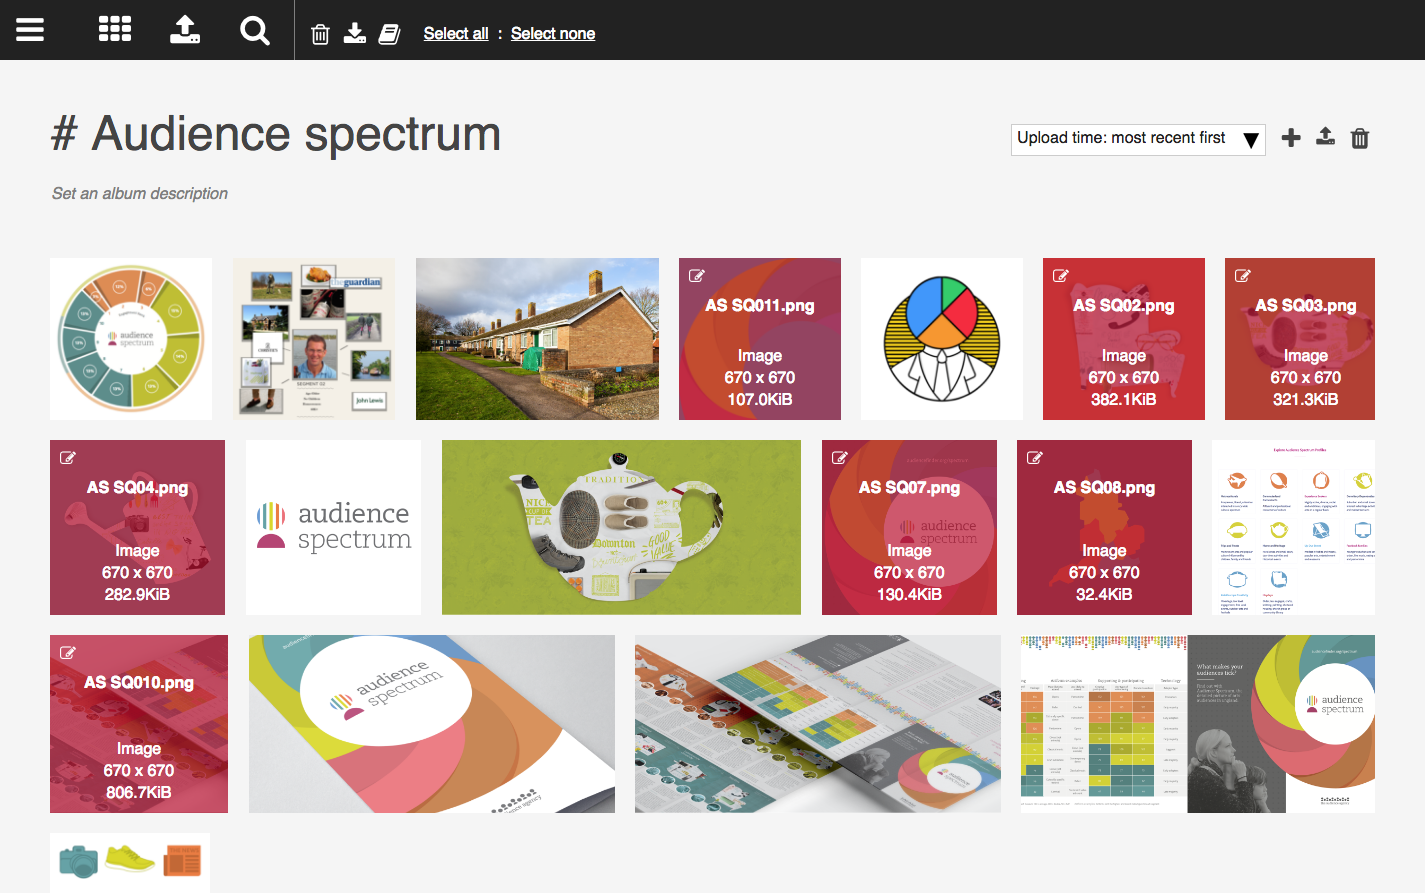This screenshot has width=1425, height=893.
Task: Download selected items via top bar icon
Action: tap(355, 34)
